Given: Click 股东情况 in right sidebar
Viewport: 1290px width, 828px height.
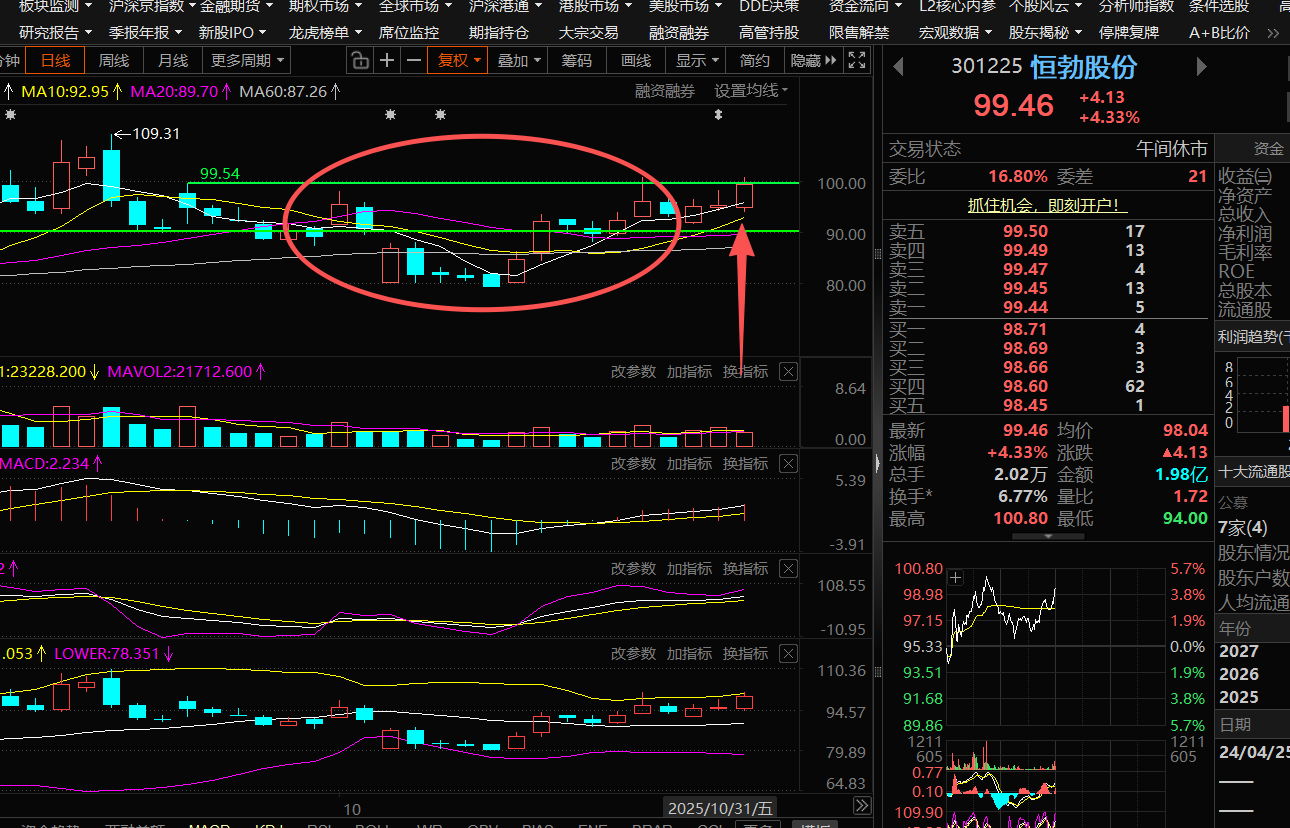Looking at the screenshot, I should [1253, 552].
